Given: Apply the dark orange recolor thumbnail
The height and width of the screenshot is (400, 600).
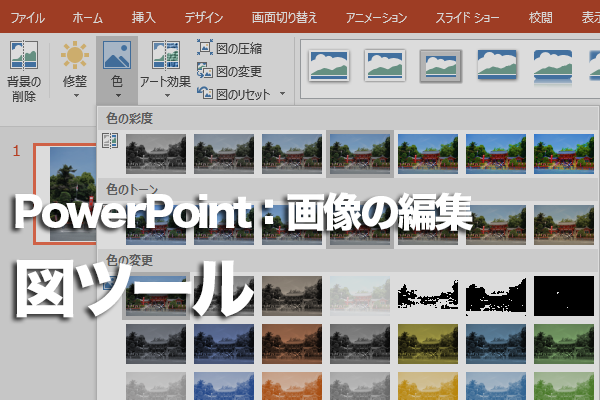Looking at the screenshot, I should (292, 344).
